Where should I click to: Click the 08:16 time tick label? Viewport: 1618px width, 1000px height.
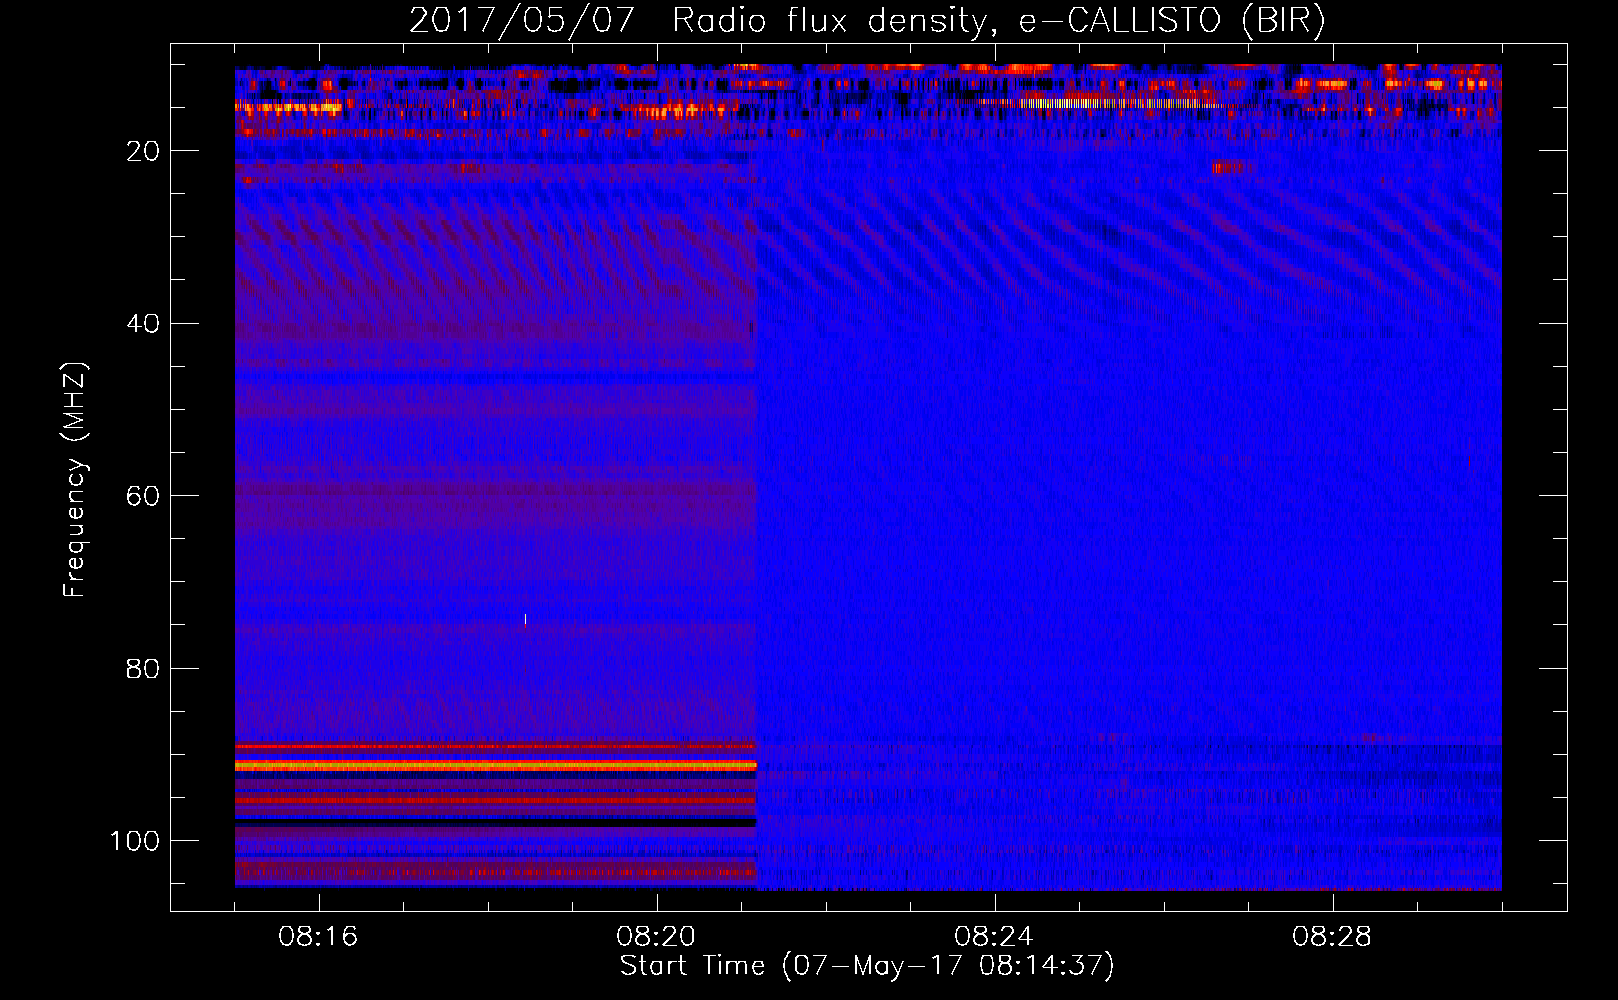(318, 937)
